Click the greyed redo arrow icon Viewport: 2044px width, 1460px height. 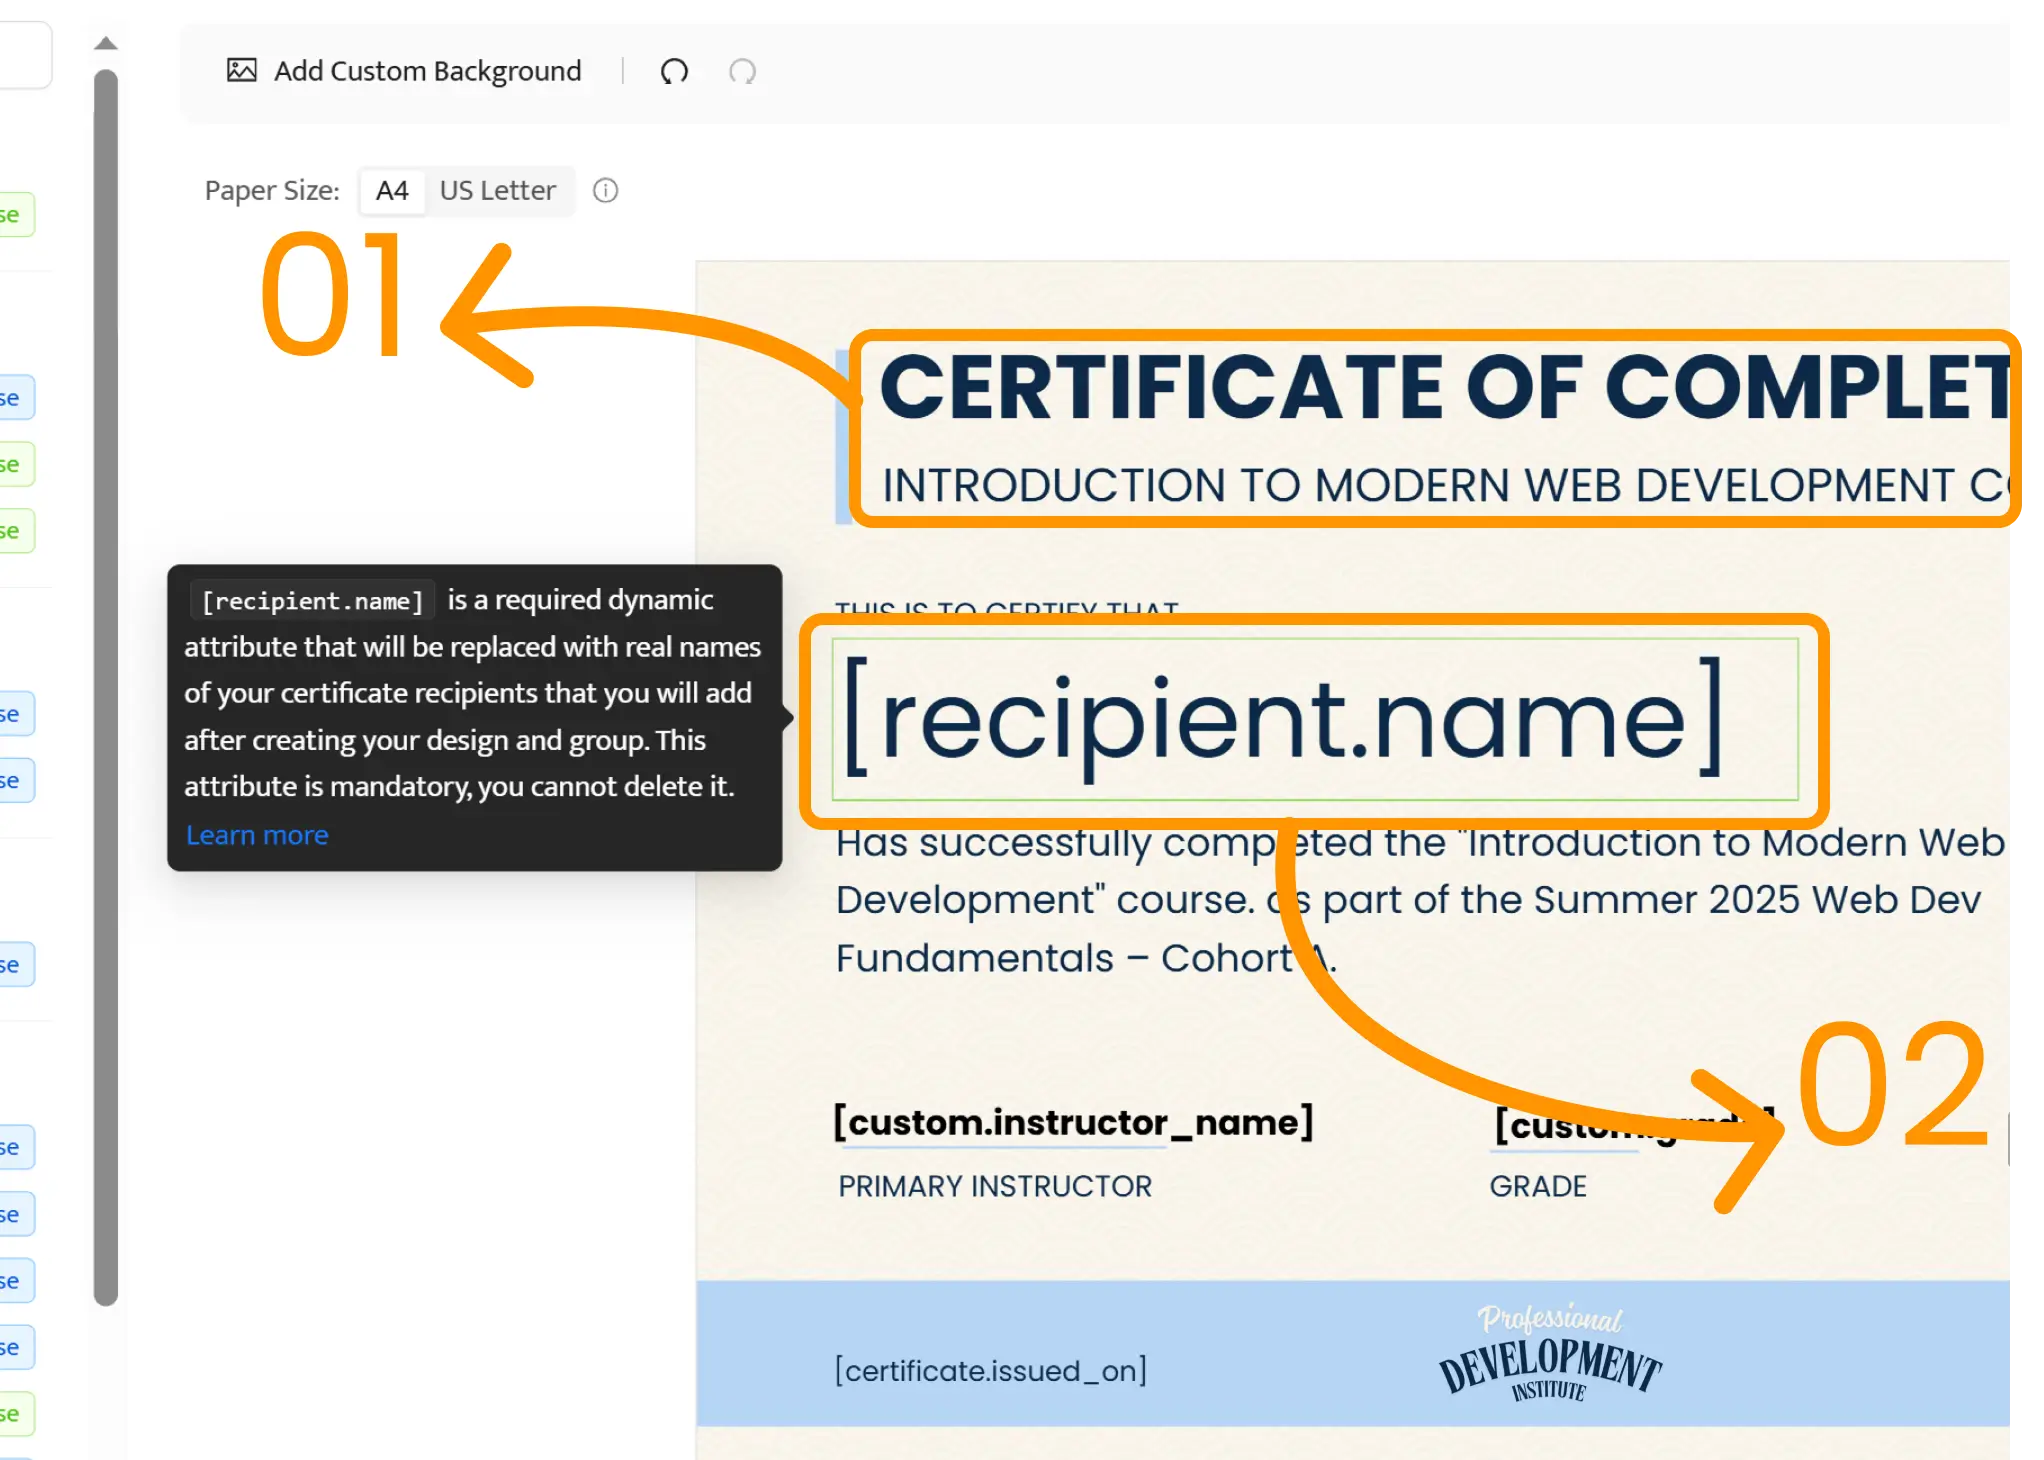pyautogui.click(x=742, y=71)
